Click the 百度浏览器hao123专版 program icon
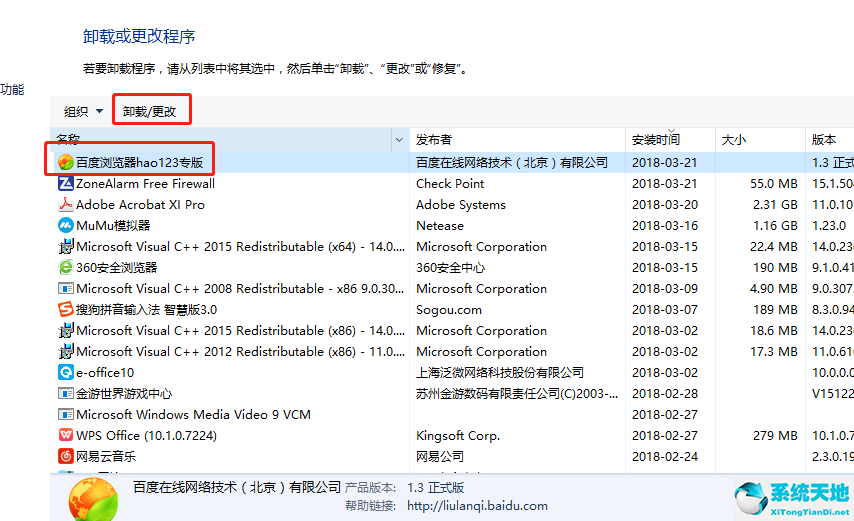This screenshot has width=854, height=521. click(x=65, y=162)
